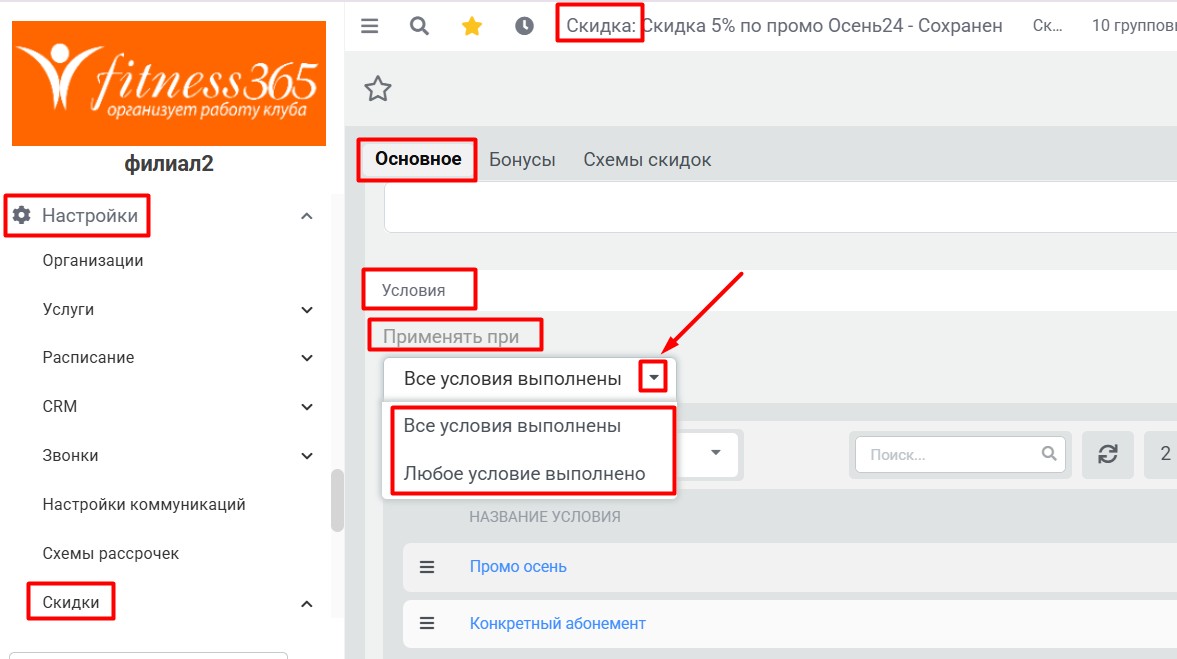Click the large text field above Условия
Screen dimensions: 1177x659
(781, 209)
